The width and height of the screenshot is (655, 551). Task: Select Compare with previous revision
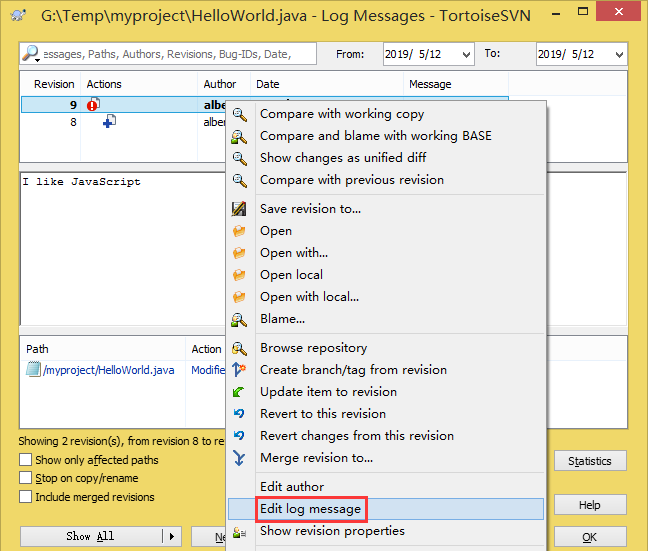(x=352, y=180)
